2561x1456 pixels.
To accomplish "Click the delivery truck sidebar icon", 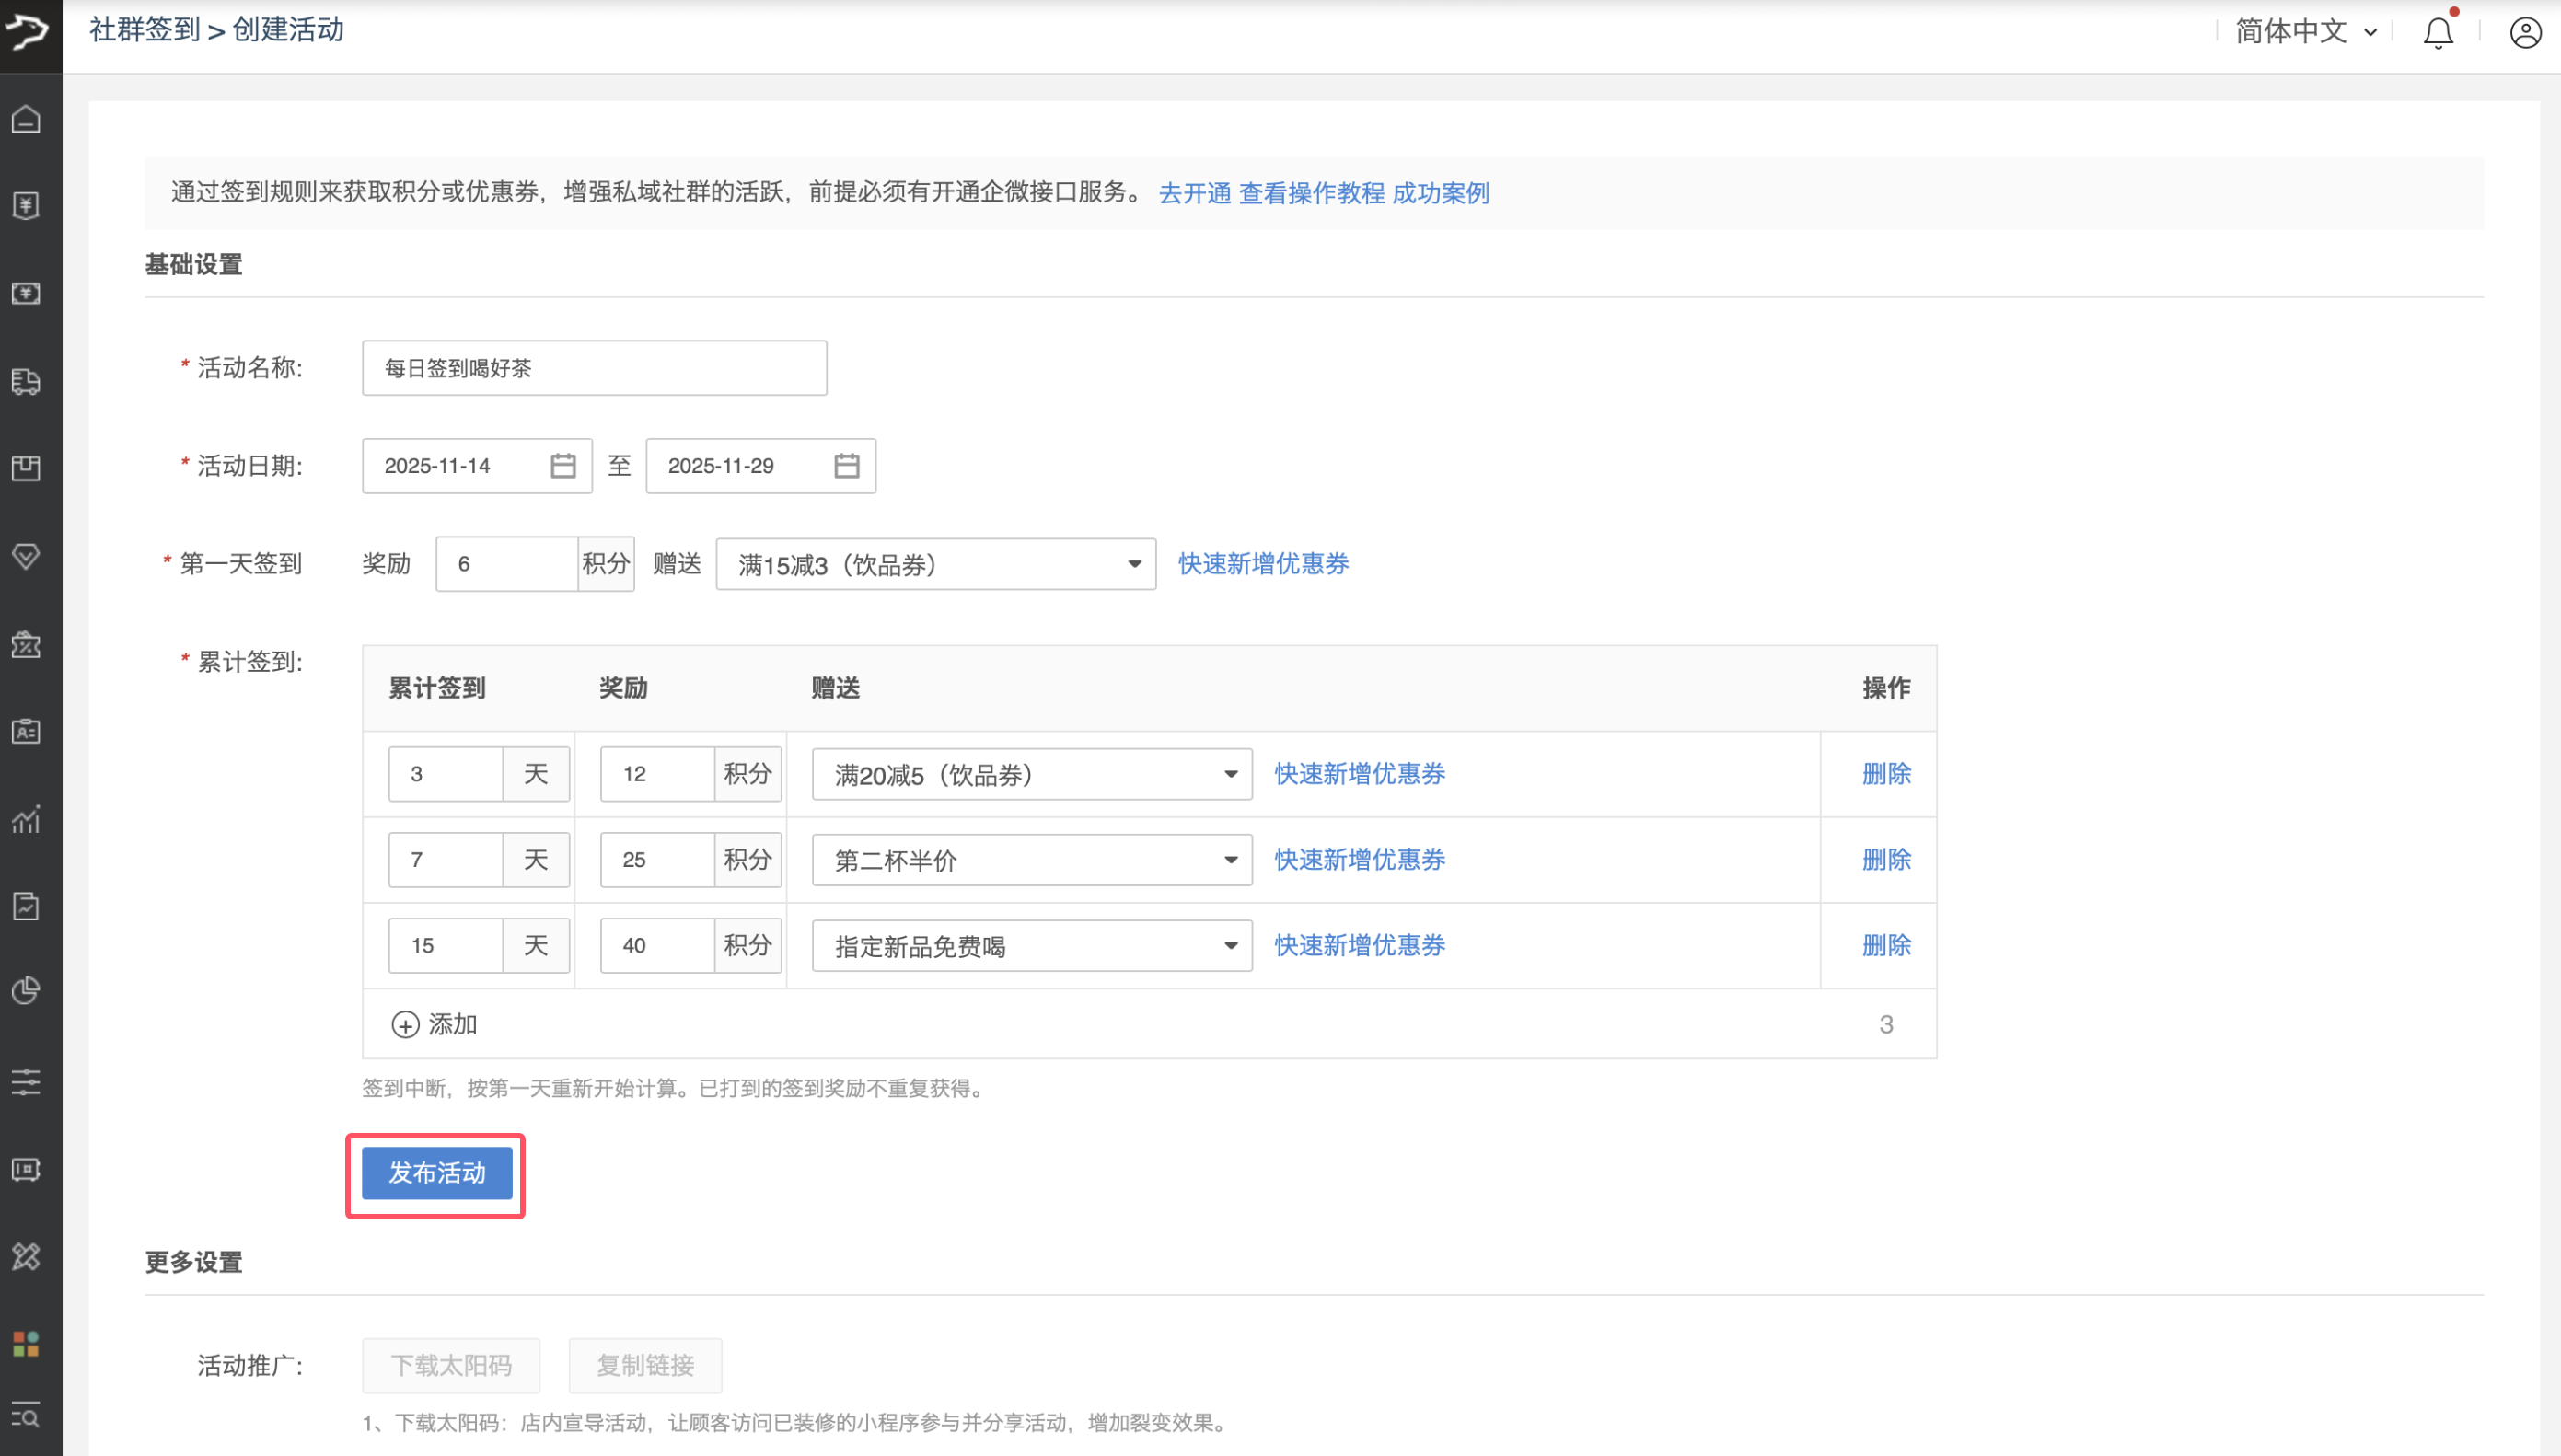I will (x=26, y=381).
